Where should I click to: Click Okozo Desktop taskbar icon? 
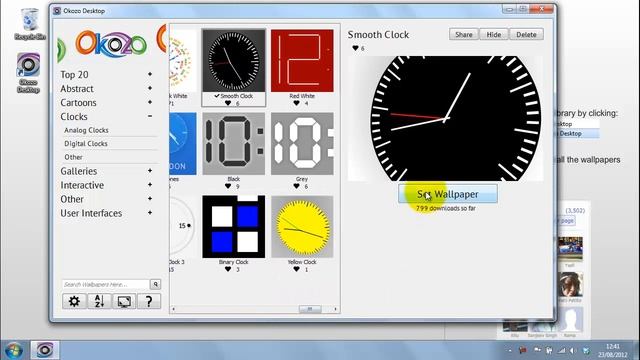(45, 350)
